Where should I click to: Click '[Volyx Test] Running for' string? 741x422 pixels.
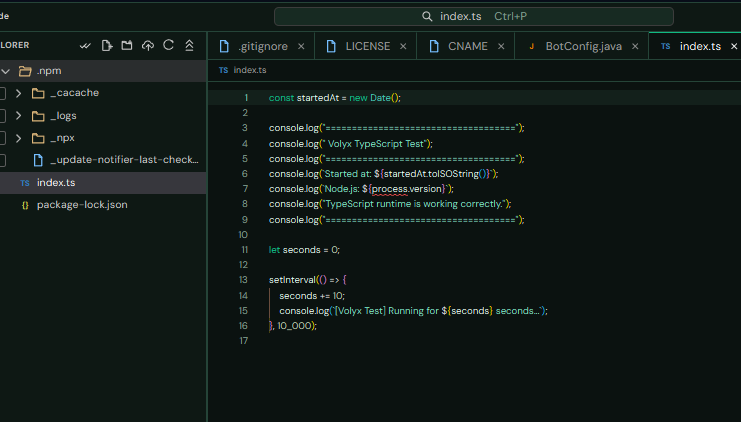pos(387,311)
